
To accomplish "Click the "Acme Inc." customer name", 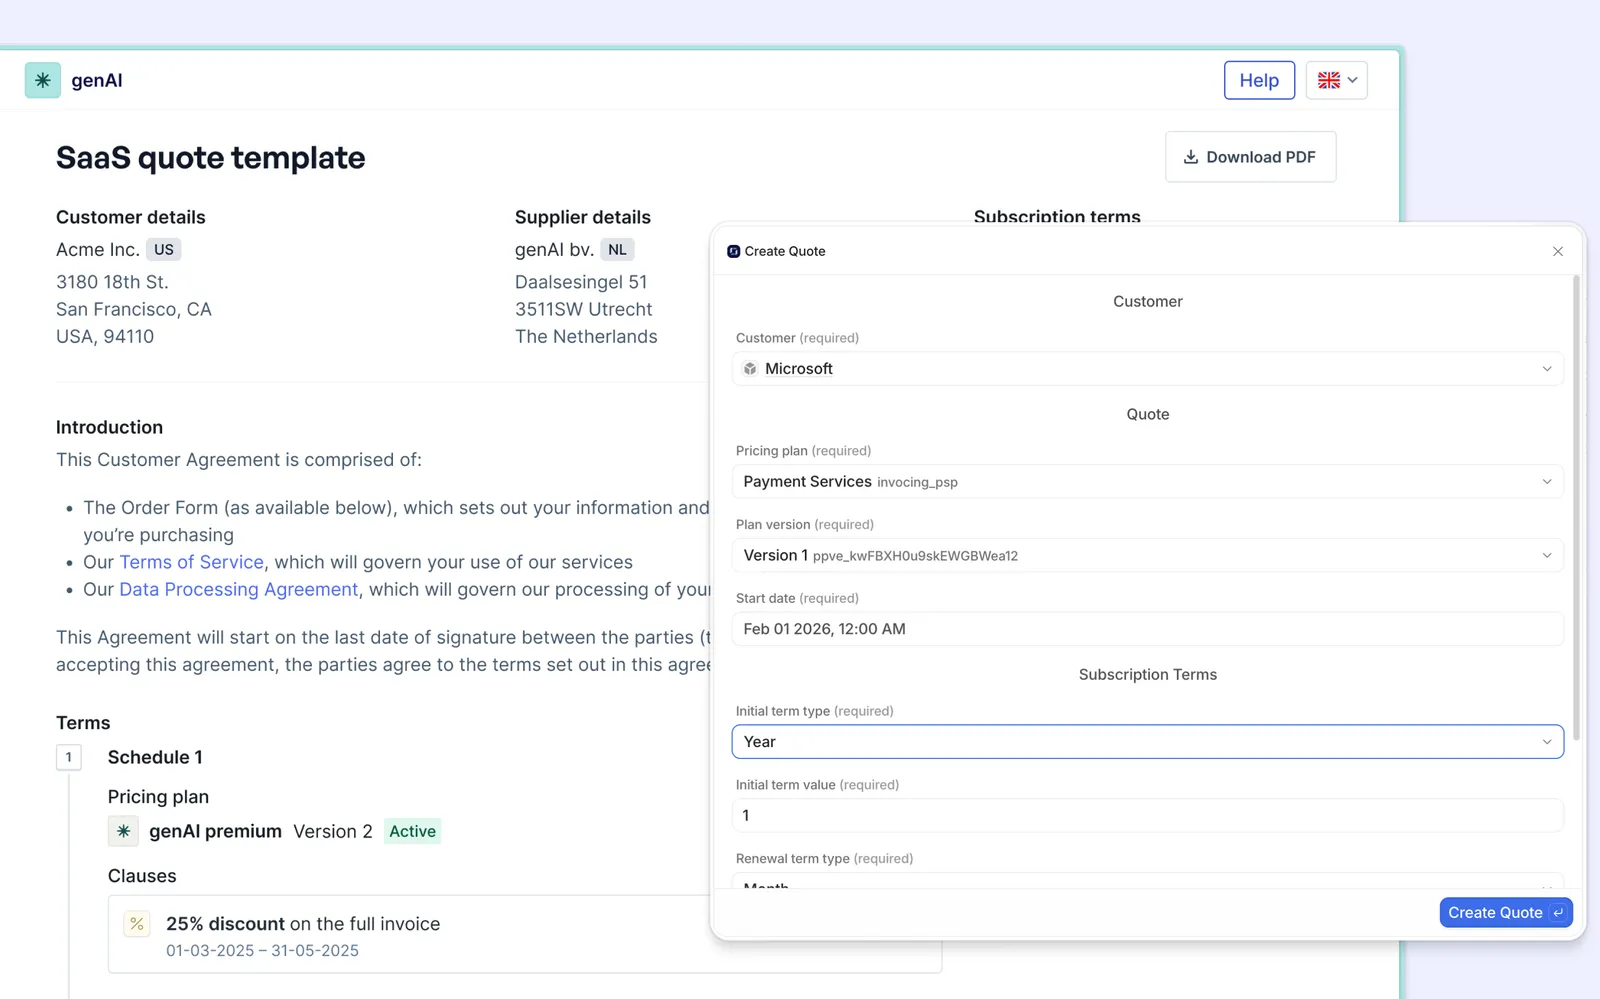I will point(97,250).
